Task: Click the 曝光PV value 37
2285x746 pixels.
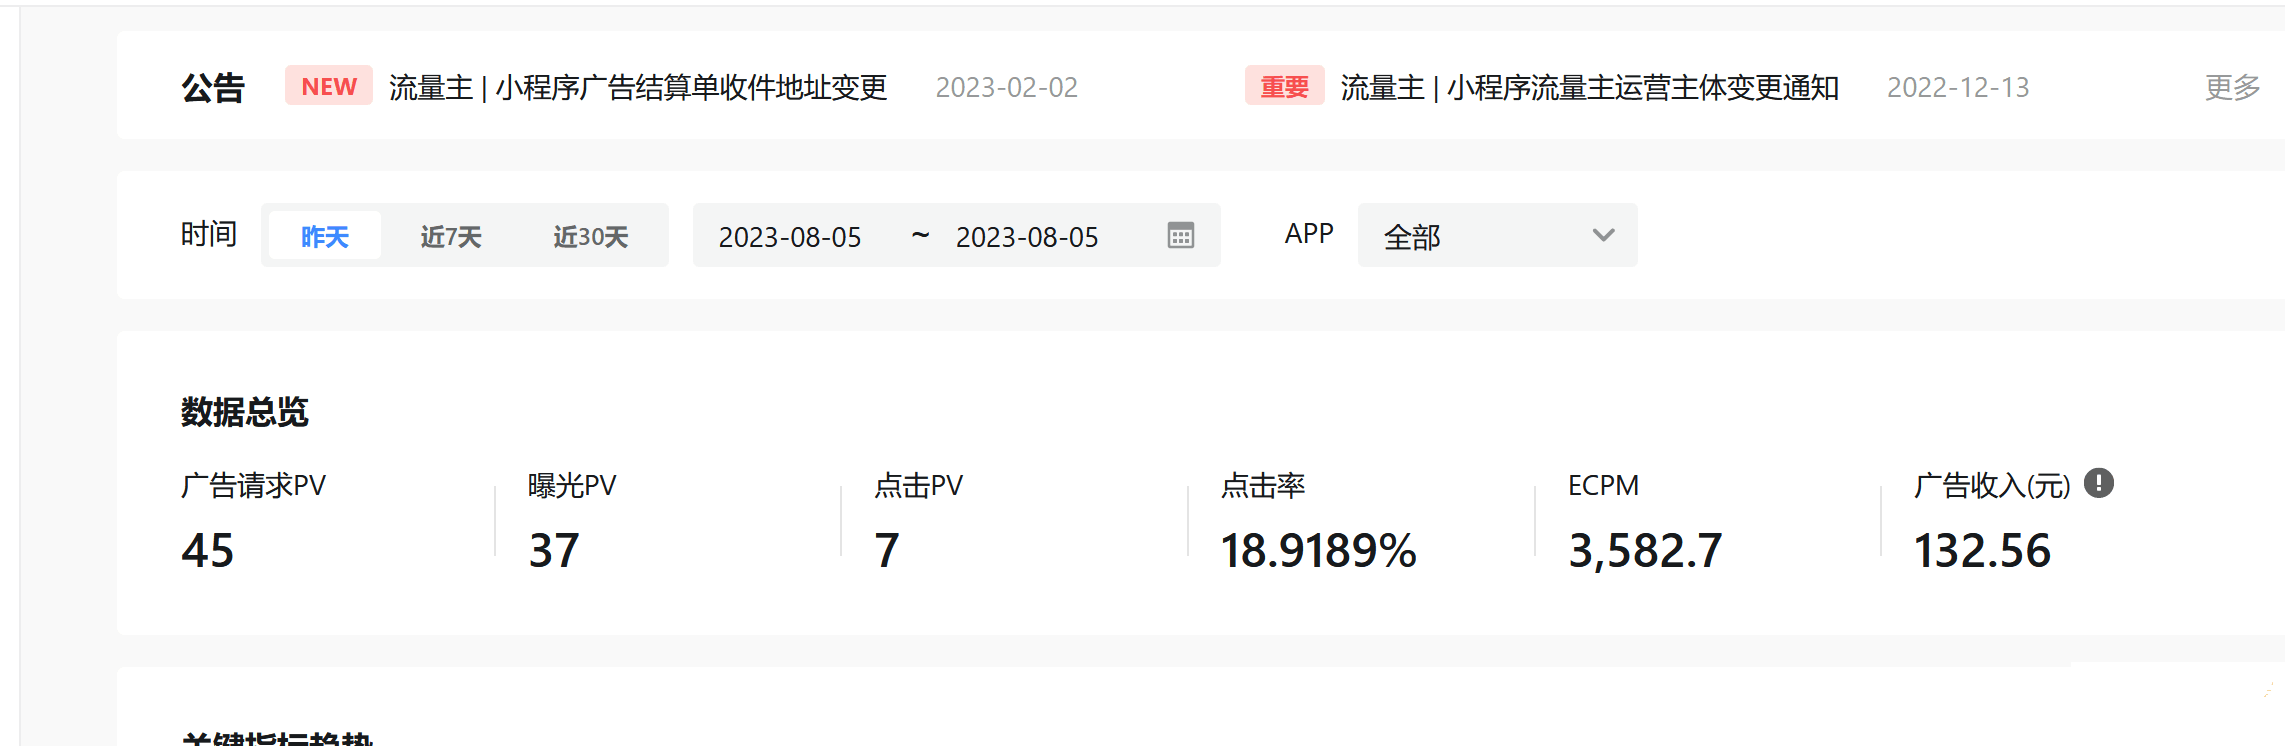Action: click(x=554, y=550)
